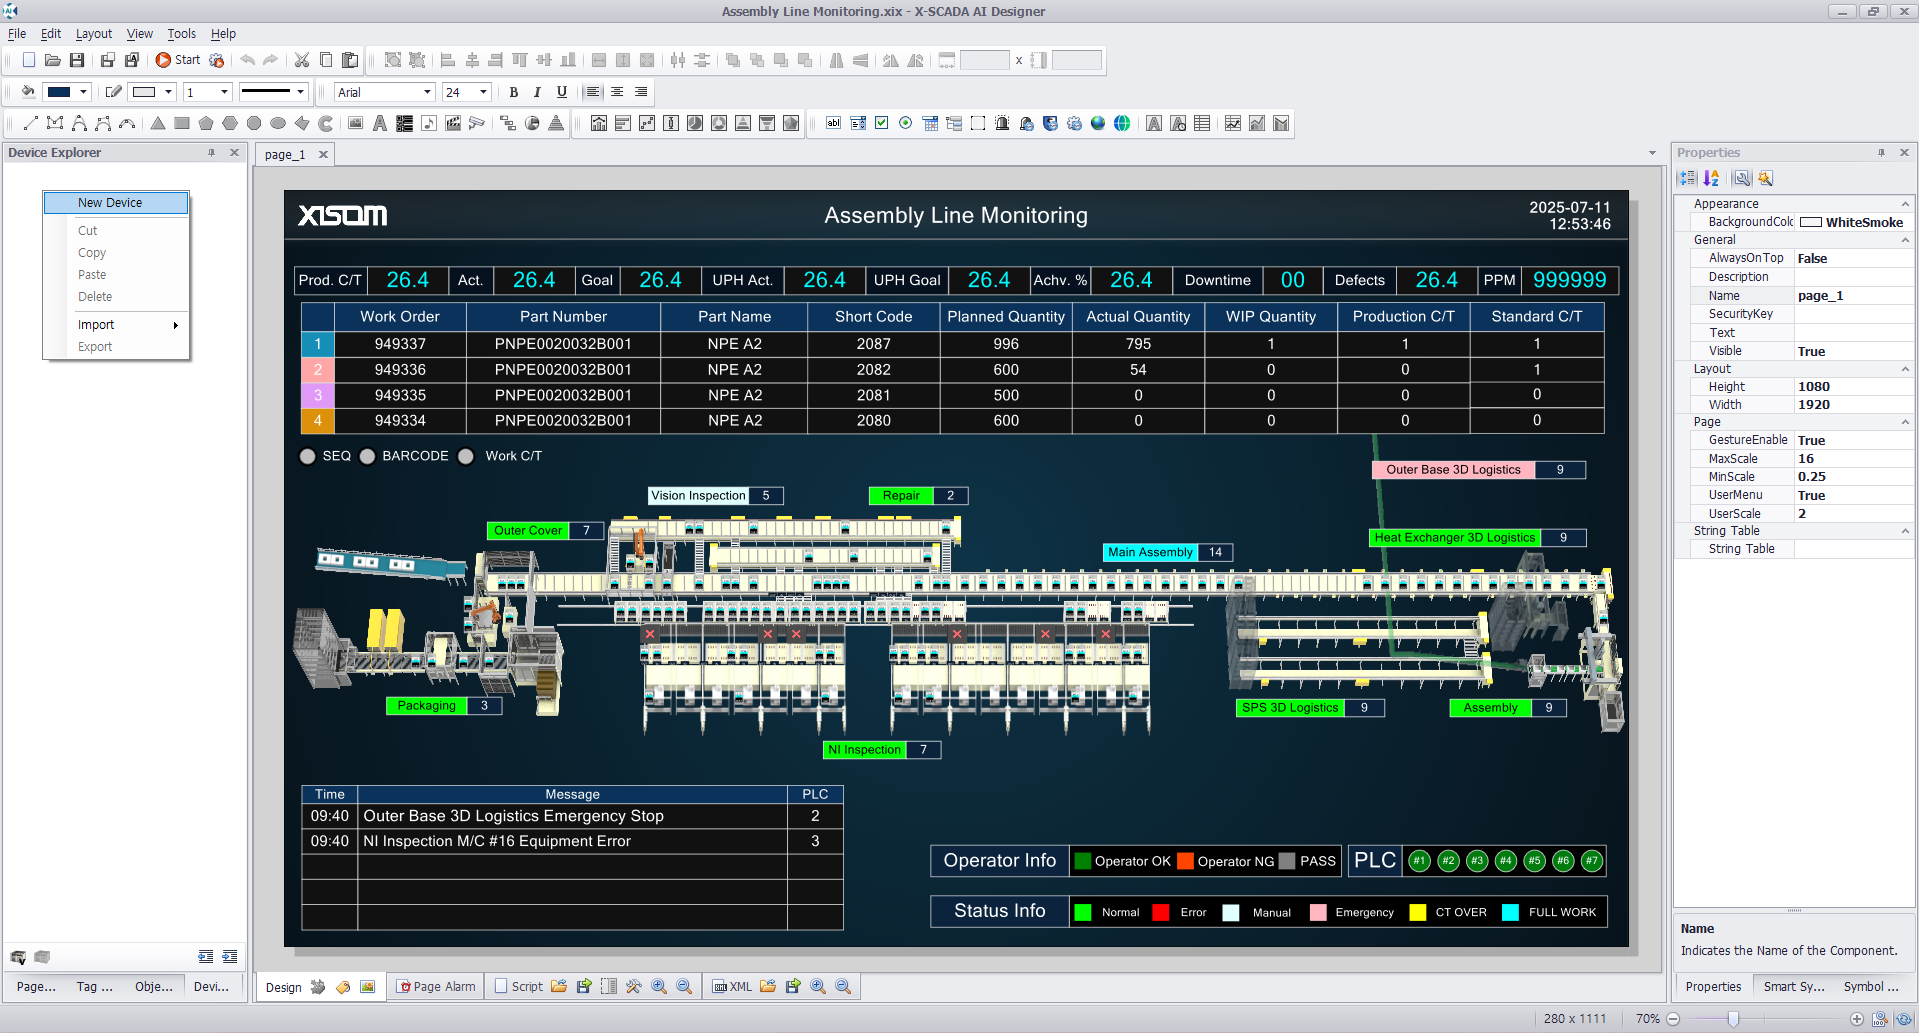
Task: Toggle Underline text formatting
Action: 562,92
